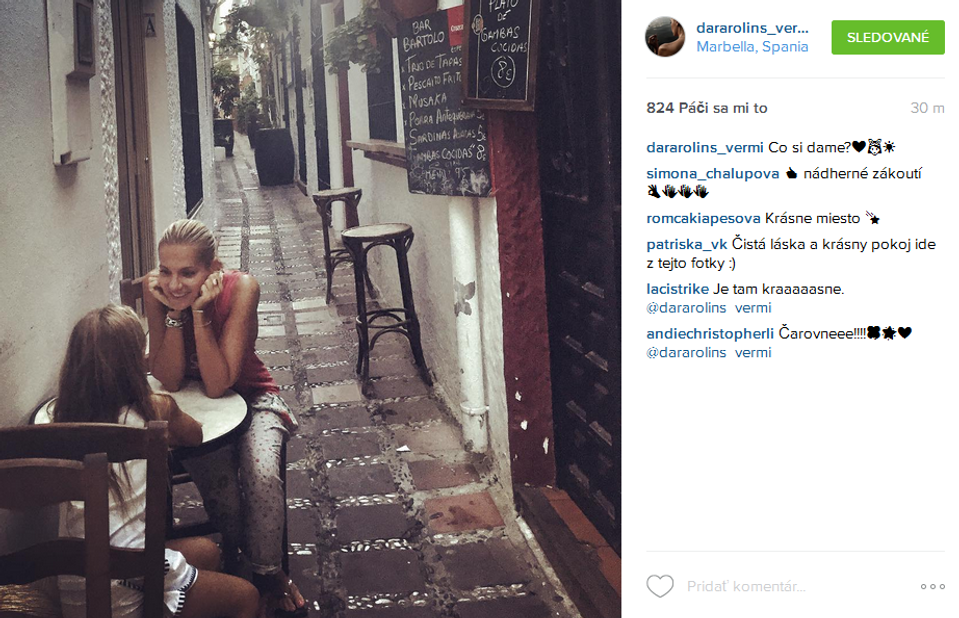The width and height of the screenshot is (959, 618).
Task: Open the dararolins_vermi caption author link
Action: (705, 147)
